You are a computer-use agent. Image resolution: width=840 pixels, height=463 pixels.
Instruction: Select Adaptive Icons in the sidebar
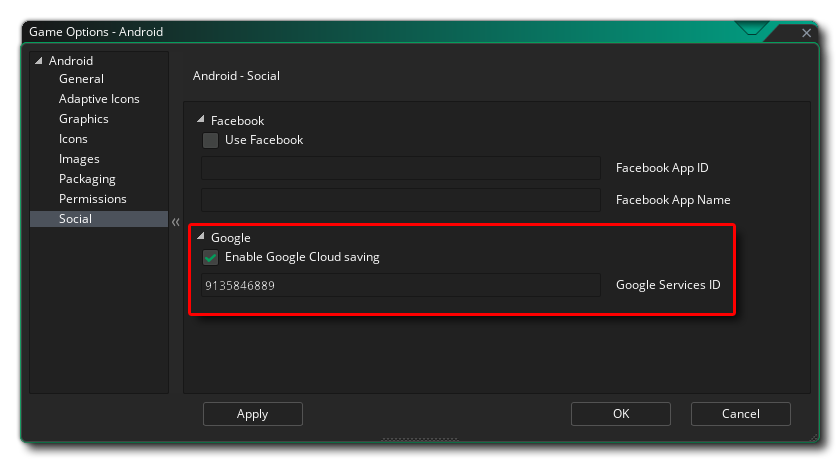(99, 99)
